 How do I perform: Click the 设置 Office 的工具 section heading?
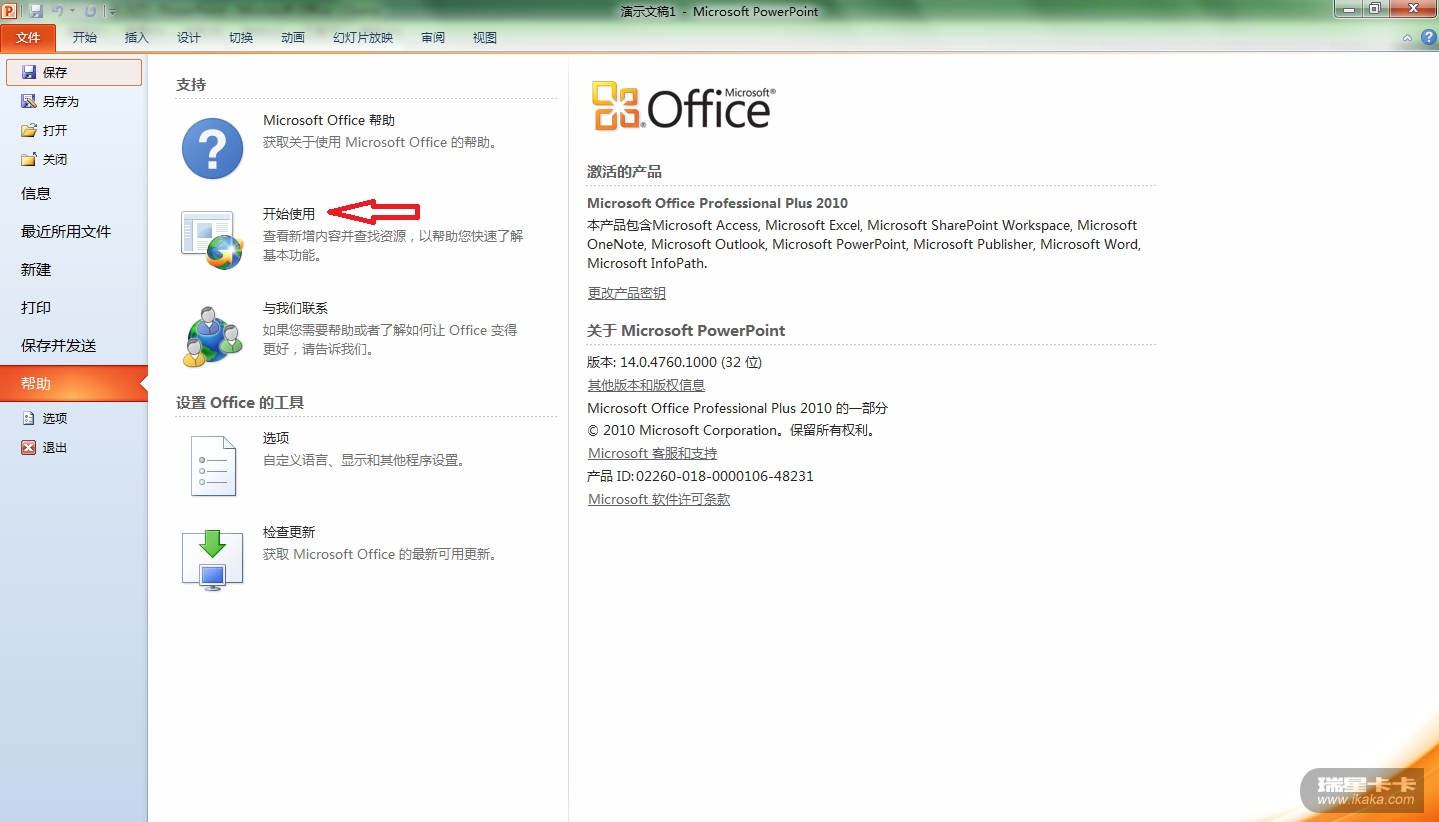(x=240, y=402)
